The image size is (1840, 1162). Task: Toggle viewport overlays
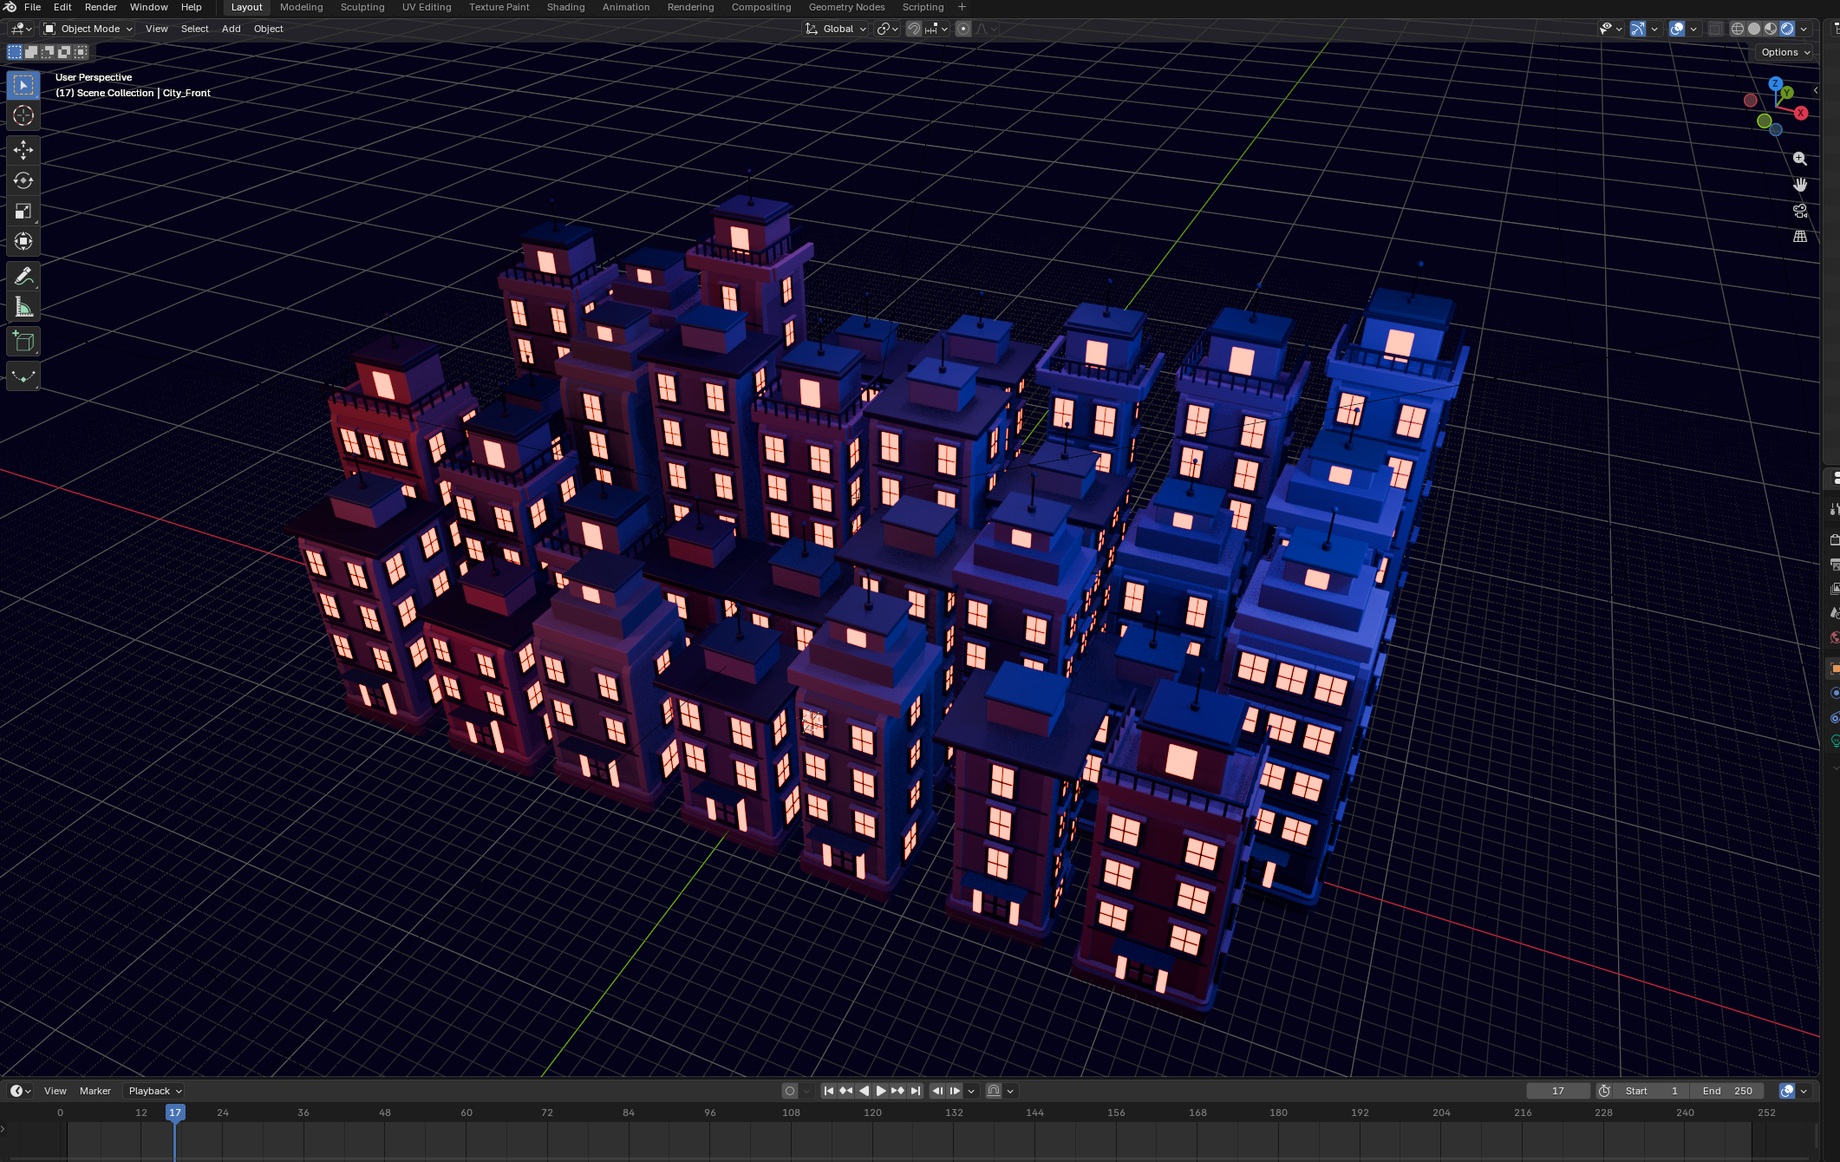(1677, 29)
